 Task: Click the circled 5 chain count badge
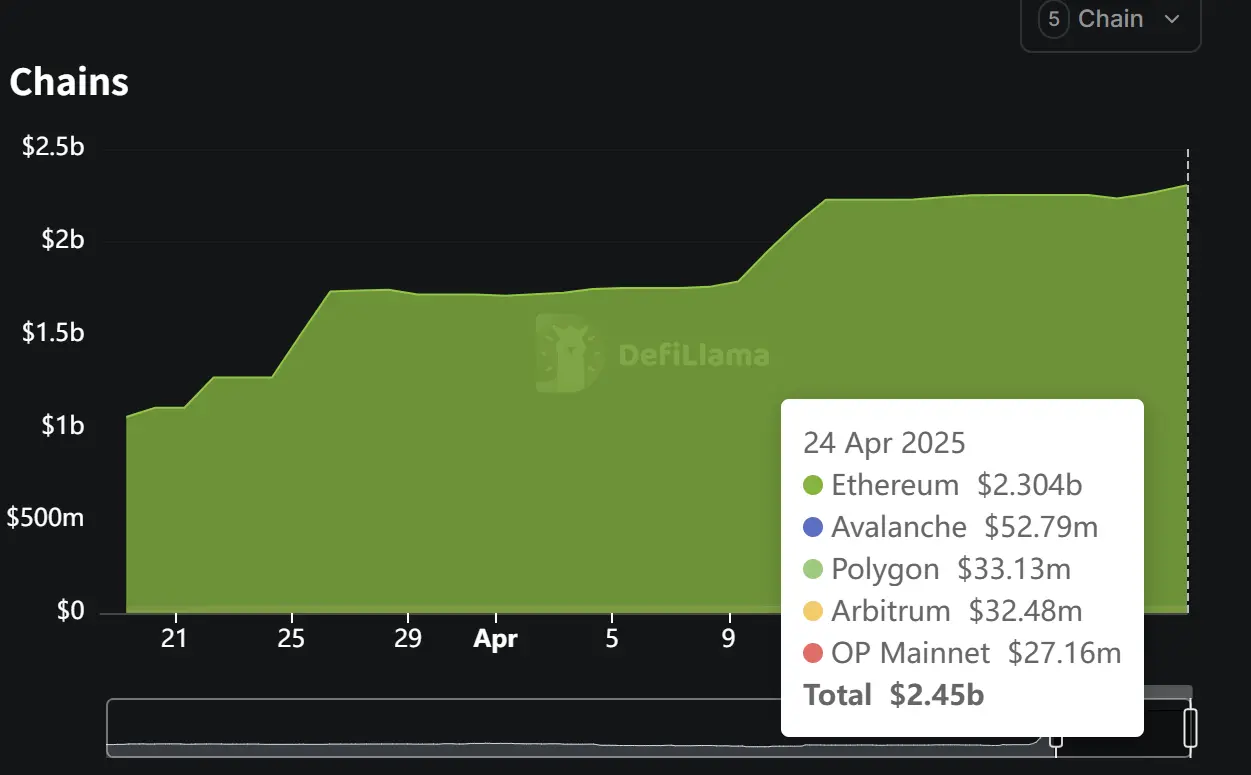point(1053,19)
